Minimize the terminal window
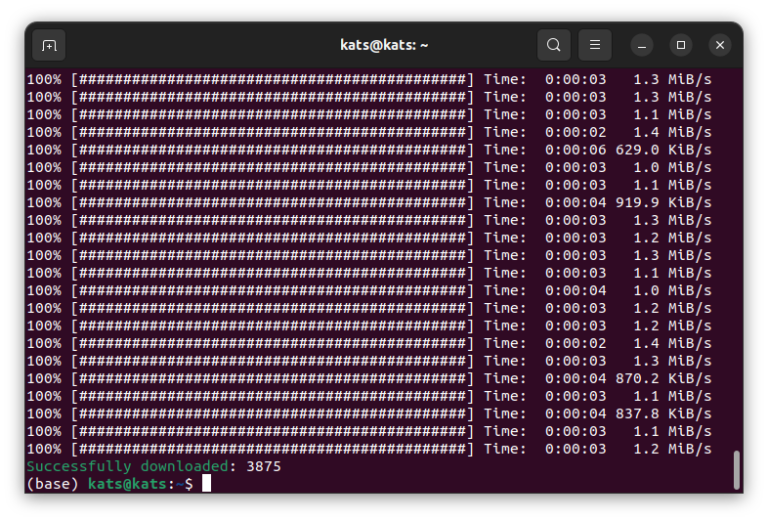The image size is (768, 521). pos(642,45)
